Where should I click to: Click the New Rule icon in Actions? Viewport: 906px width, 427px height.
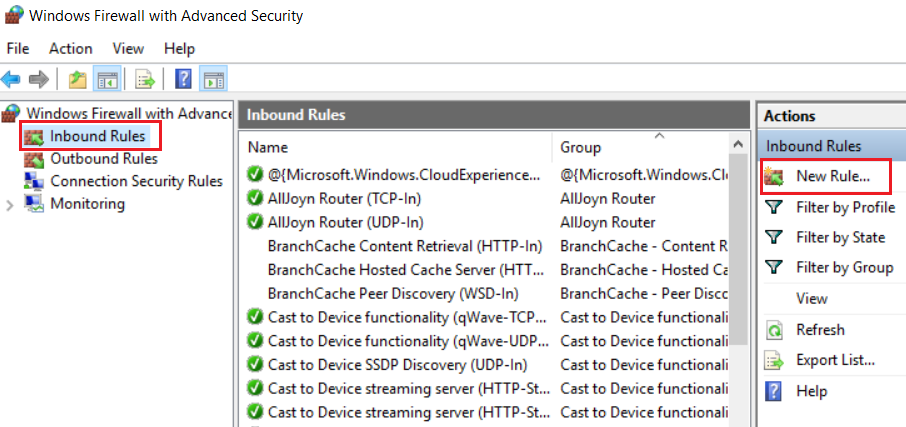774,177
